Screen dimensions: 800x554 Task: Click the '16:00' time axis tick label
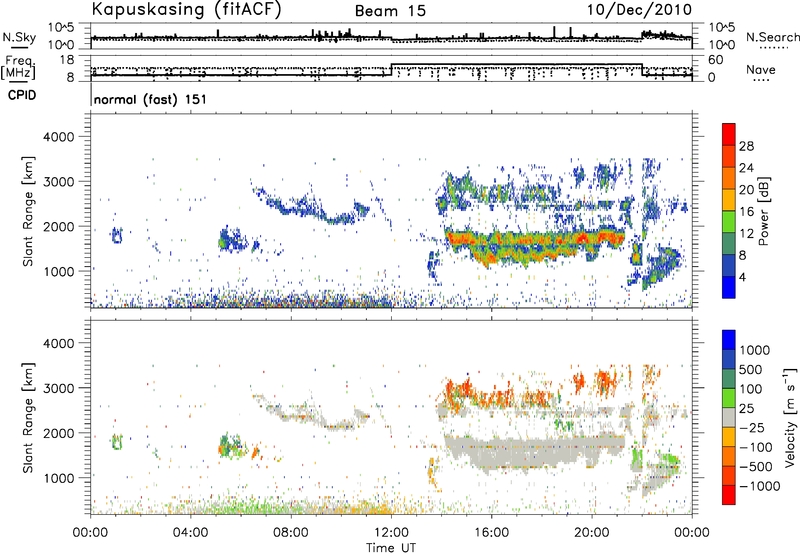[x=491, y=533]
